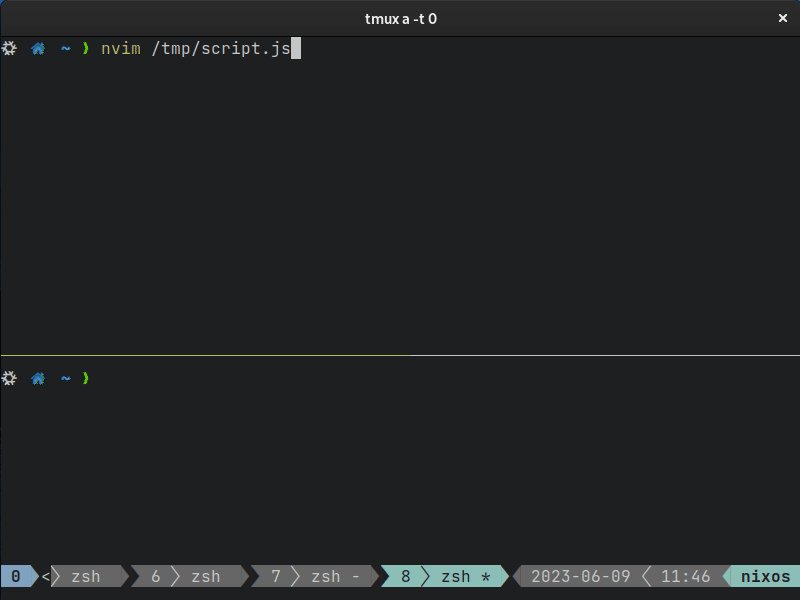Click the home icon in bottom pane prompt

[x=38, y=378]
